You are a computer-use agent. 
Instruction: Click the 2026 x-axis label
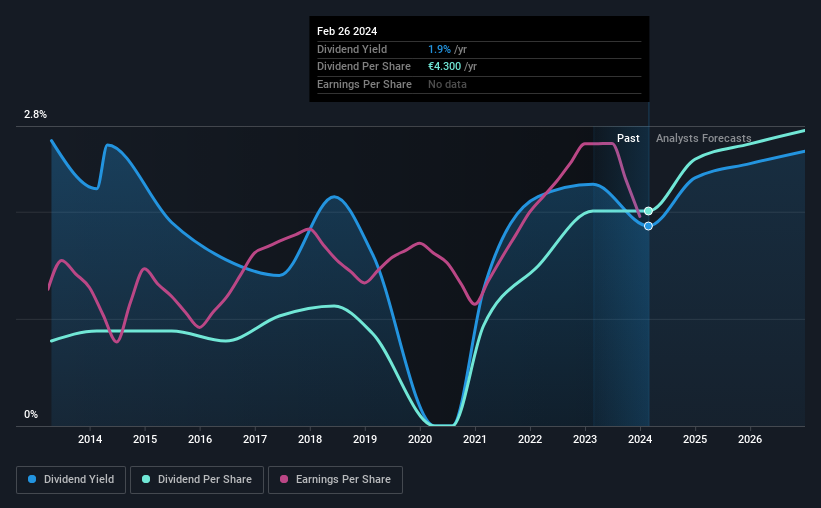pyautogui.click(x=750, y=439)
